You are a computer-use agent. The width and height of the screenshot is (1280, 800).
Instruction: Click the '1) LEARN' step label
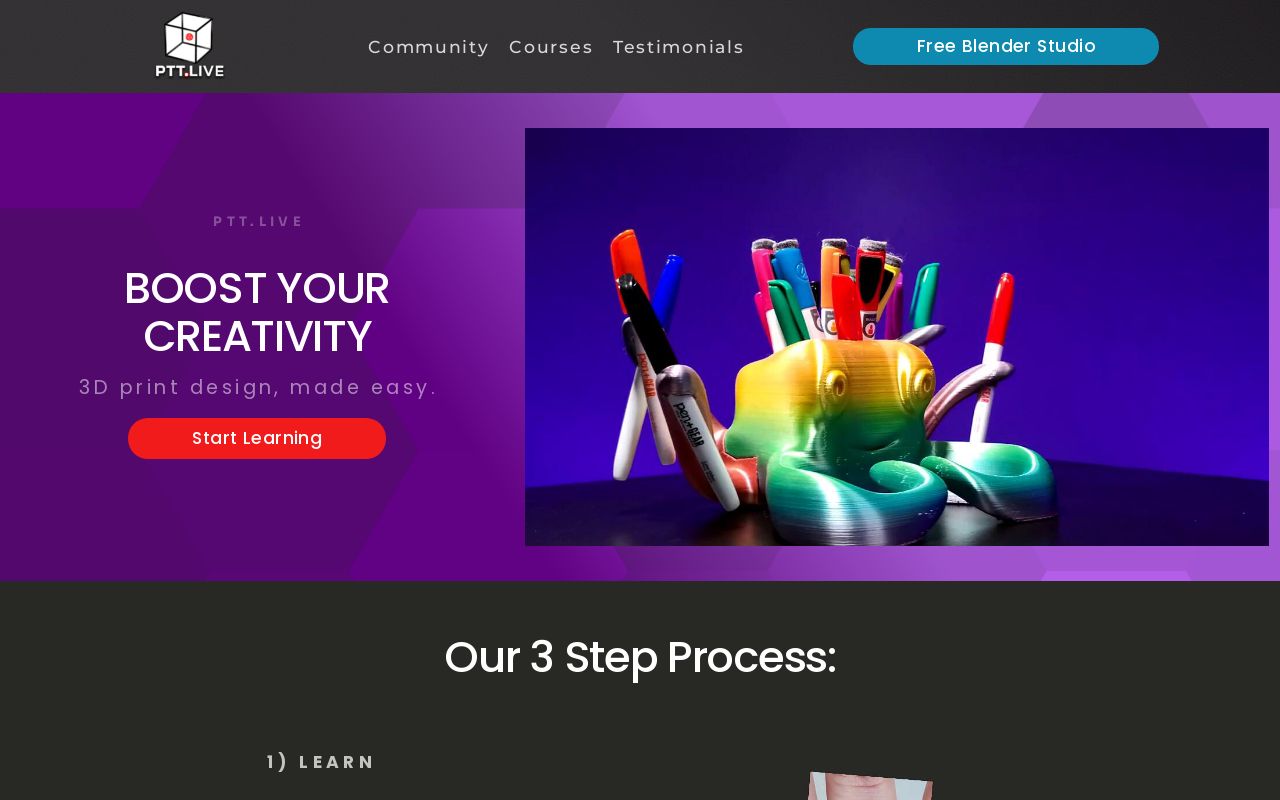(x=321, y=762)
